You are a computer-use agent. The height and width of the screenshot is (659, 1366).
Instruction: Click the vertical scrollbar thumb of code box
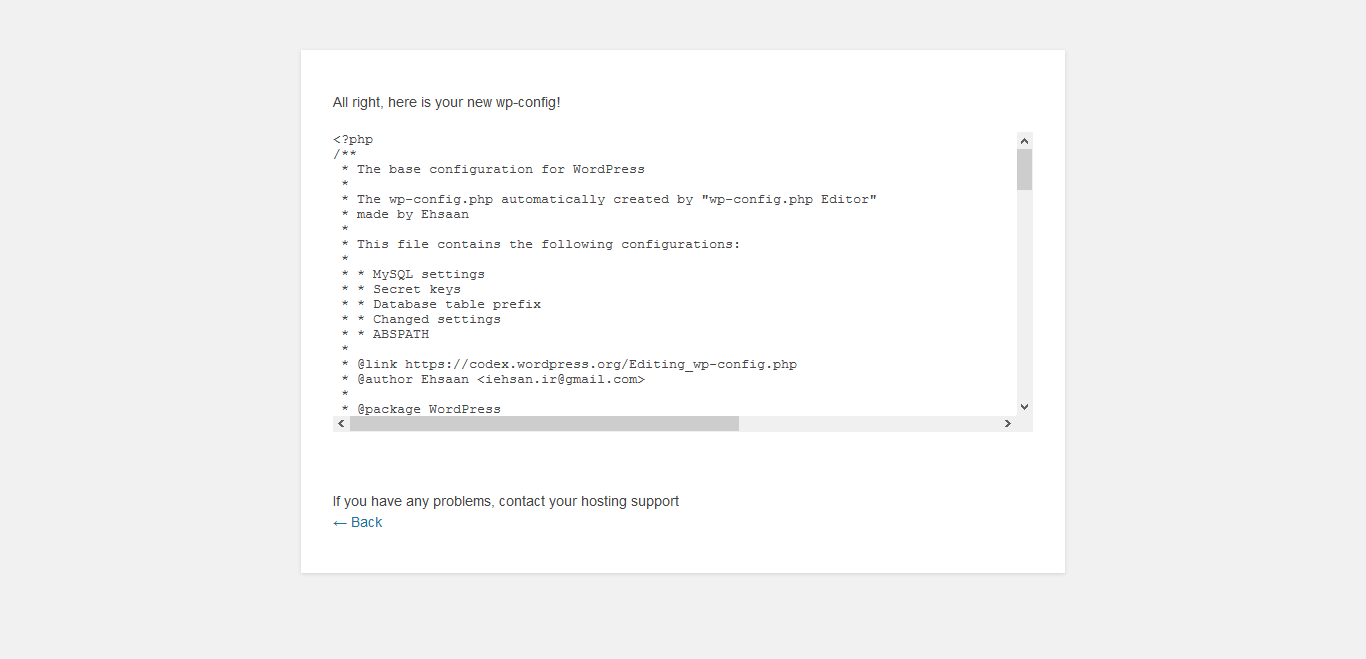tap(1024, 170)
